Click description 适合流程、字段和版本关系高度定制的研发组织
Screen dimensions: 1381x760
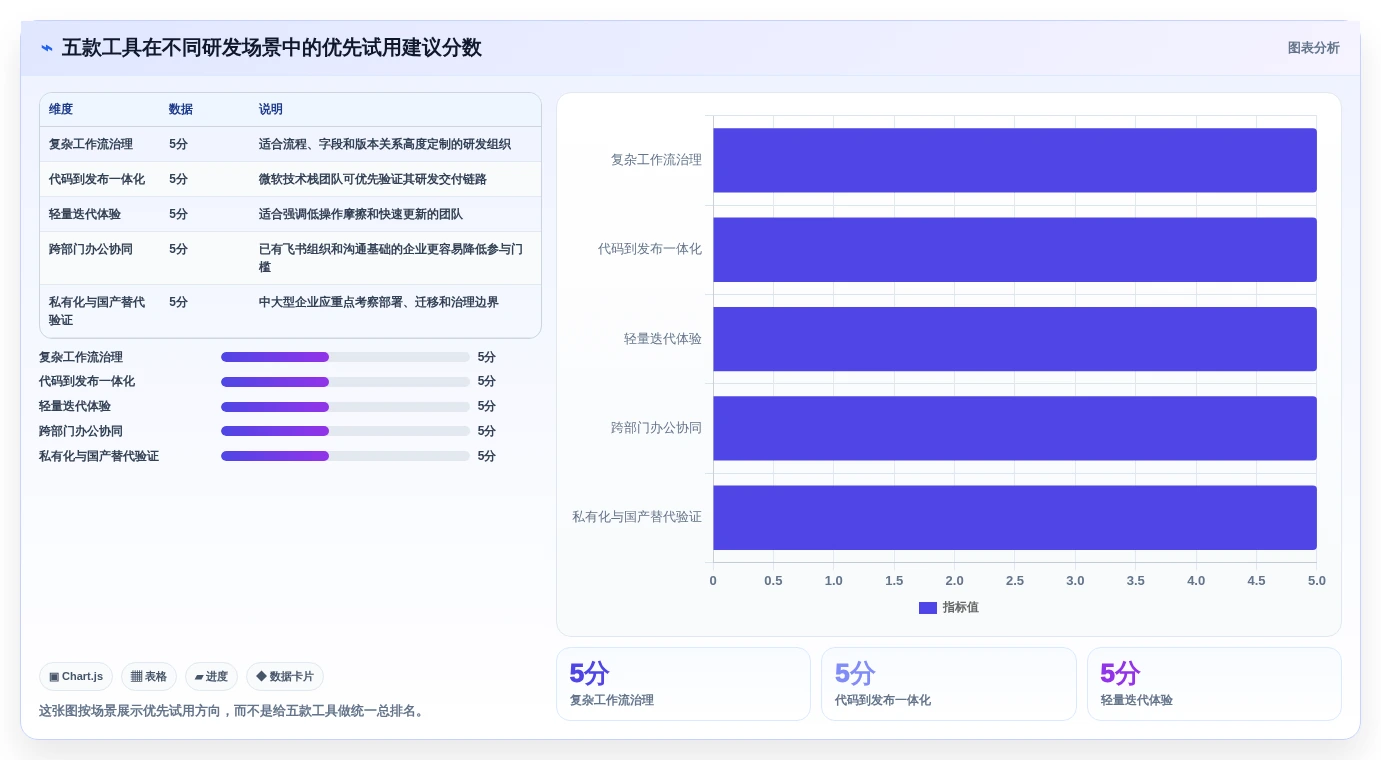[x=385, y=144]
